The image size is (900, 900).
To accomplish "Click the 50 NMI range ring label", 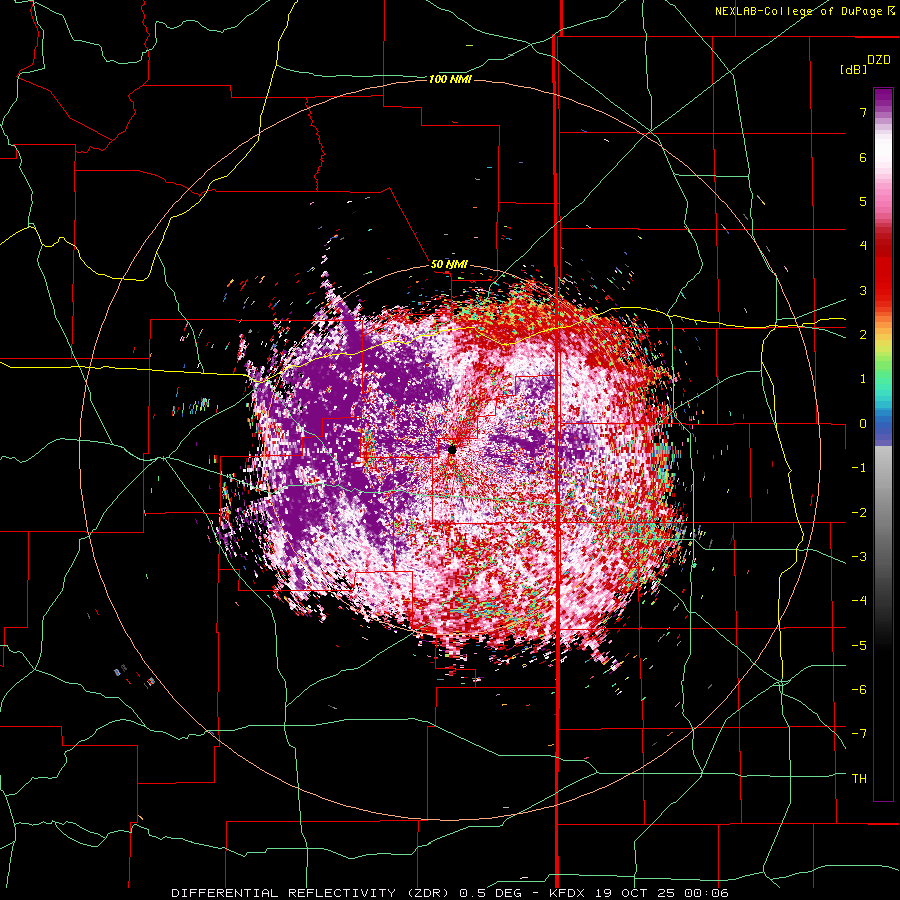I will [x=449, y=265].
